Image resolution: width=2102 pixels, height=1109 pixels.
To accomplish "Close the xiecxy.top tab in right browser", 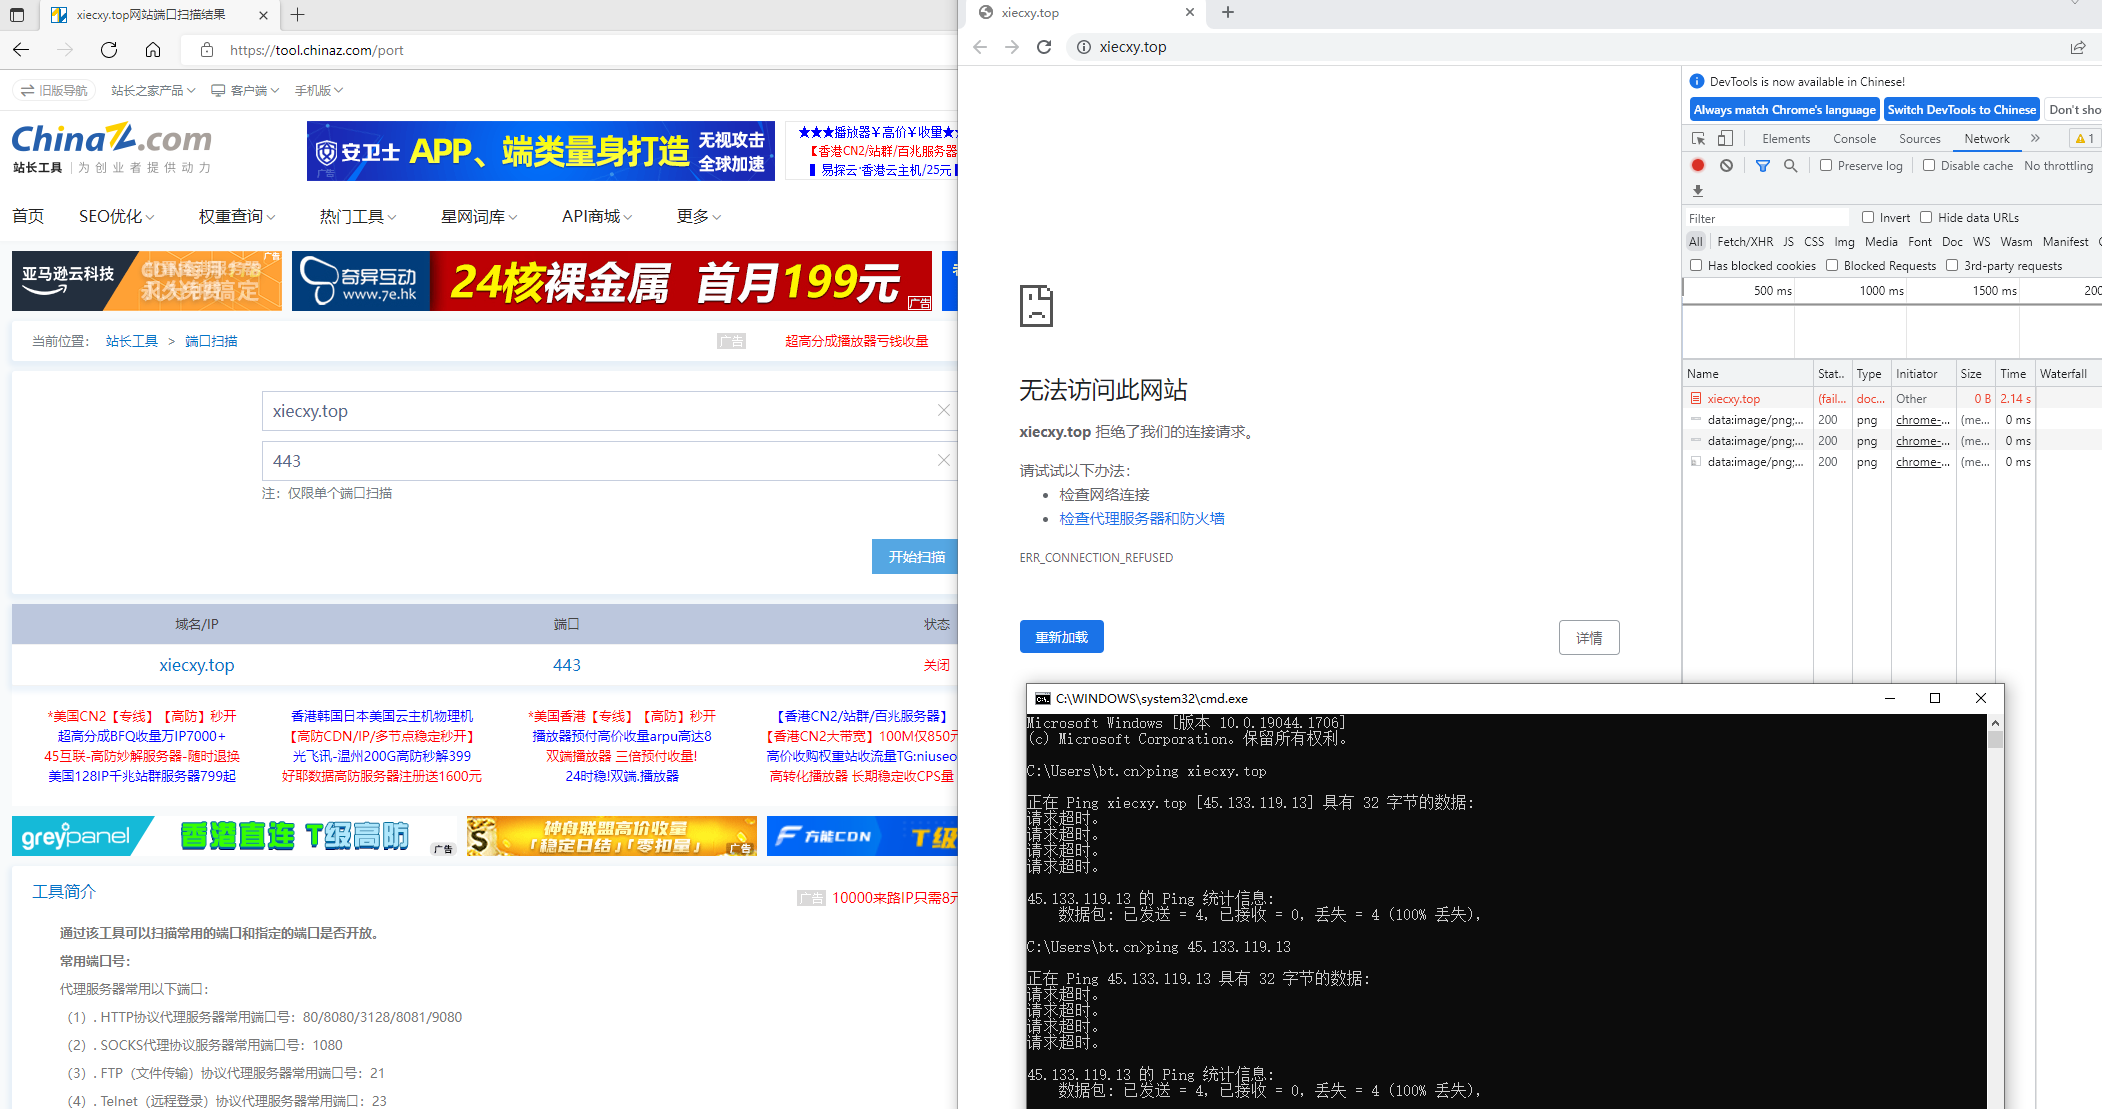I will pos(1190,12).
